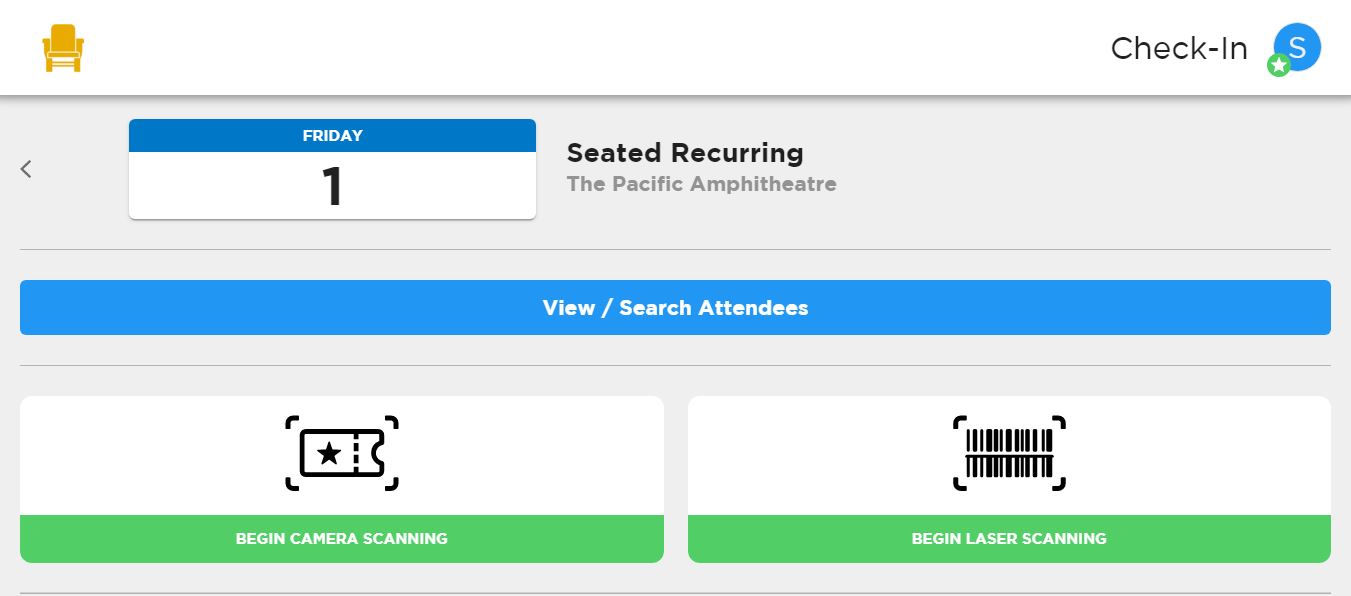The height and width of the screenshot is (596, 1351).
Task: Select the FRIDAY blue date header
Action: 332,136
